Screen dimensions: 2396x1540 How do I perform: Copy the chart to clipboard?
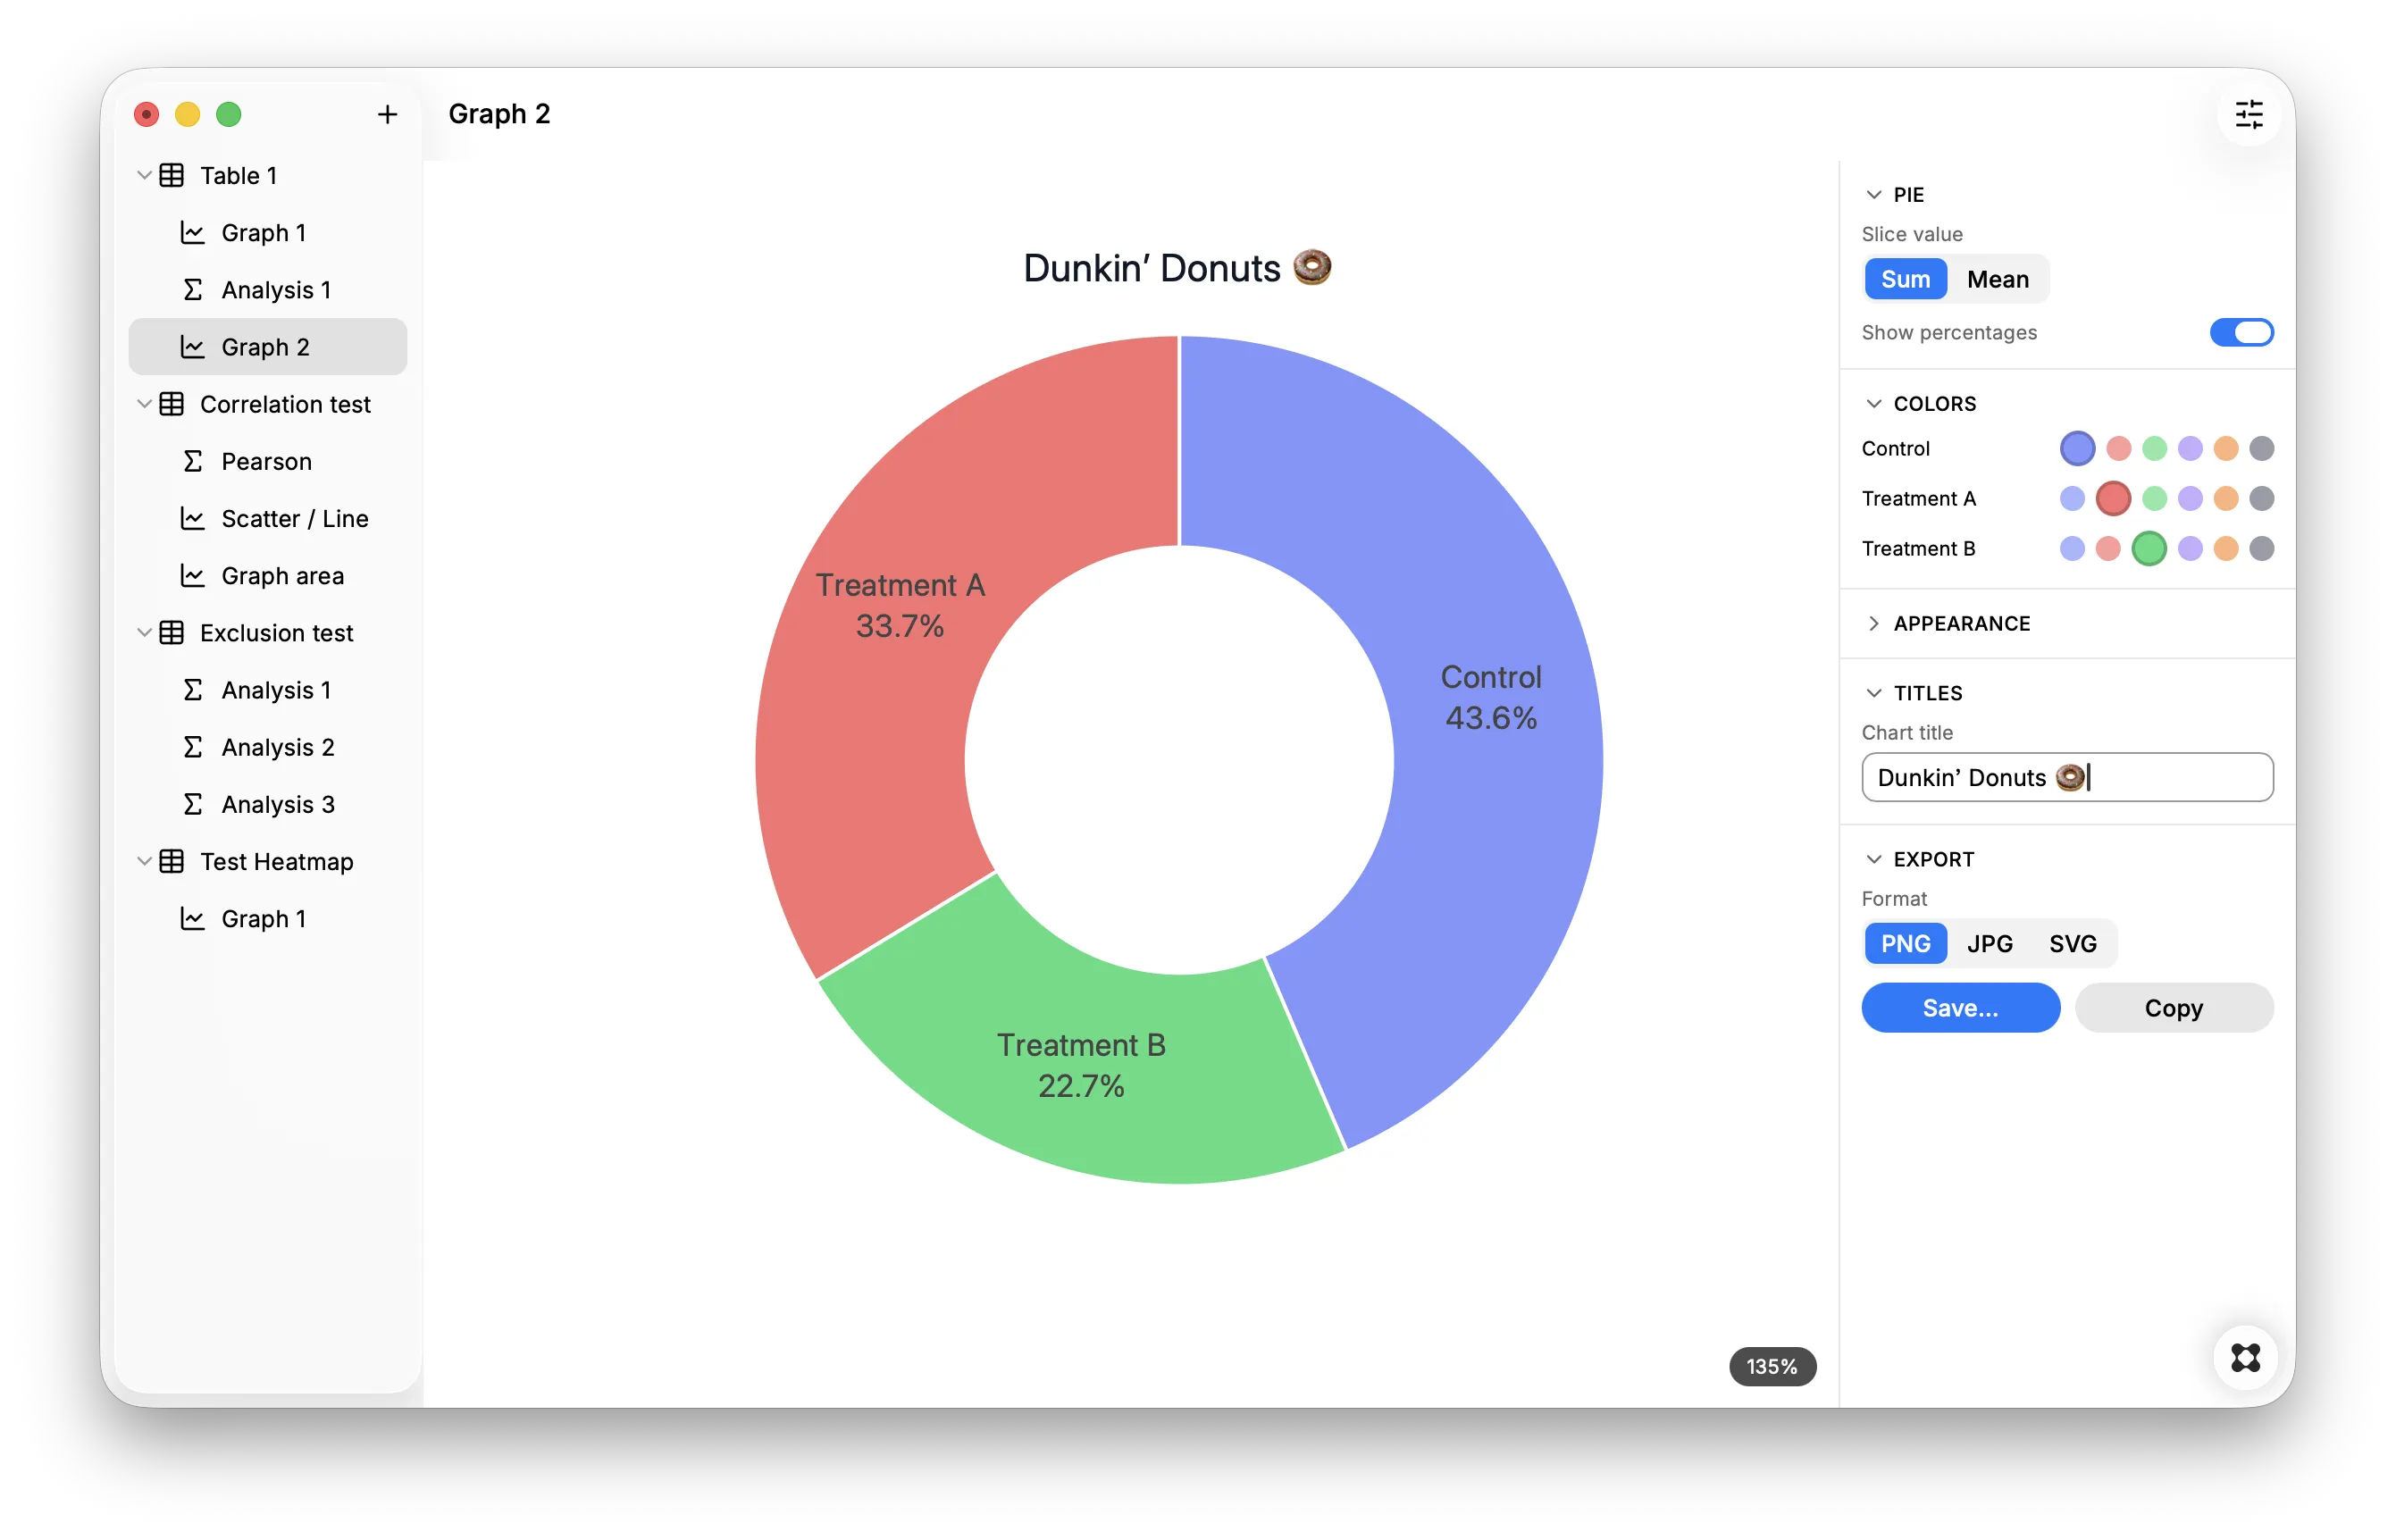tap(2173, 1008)
